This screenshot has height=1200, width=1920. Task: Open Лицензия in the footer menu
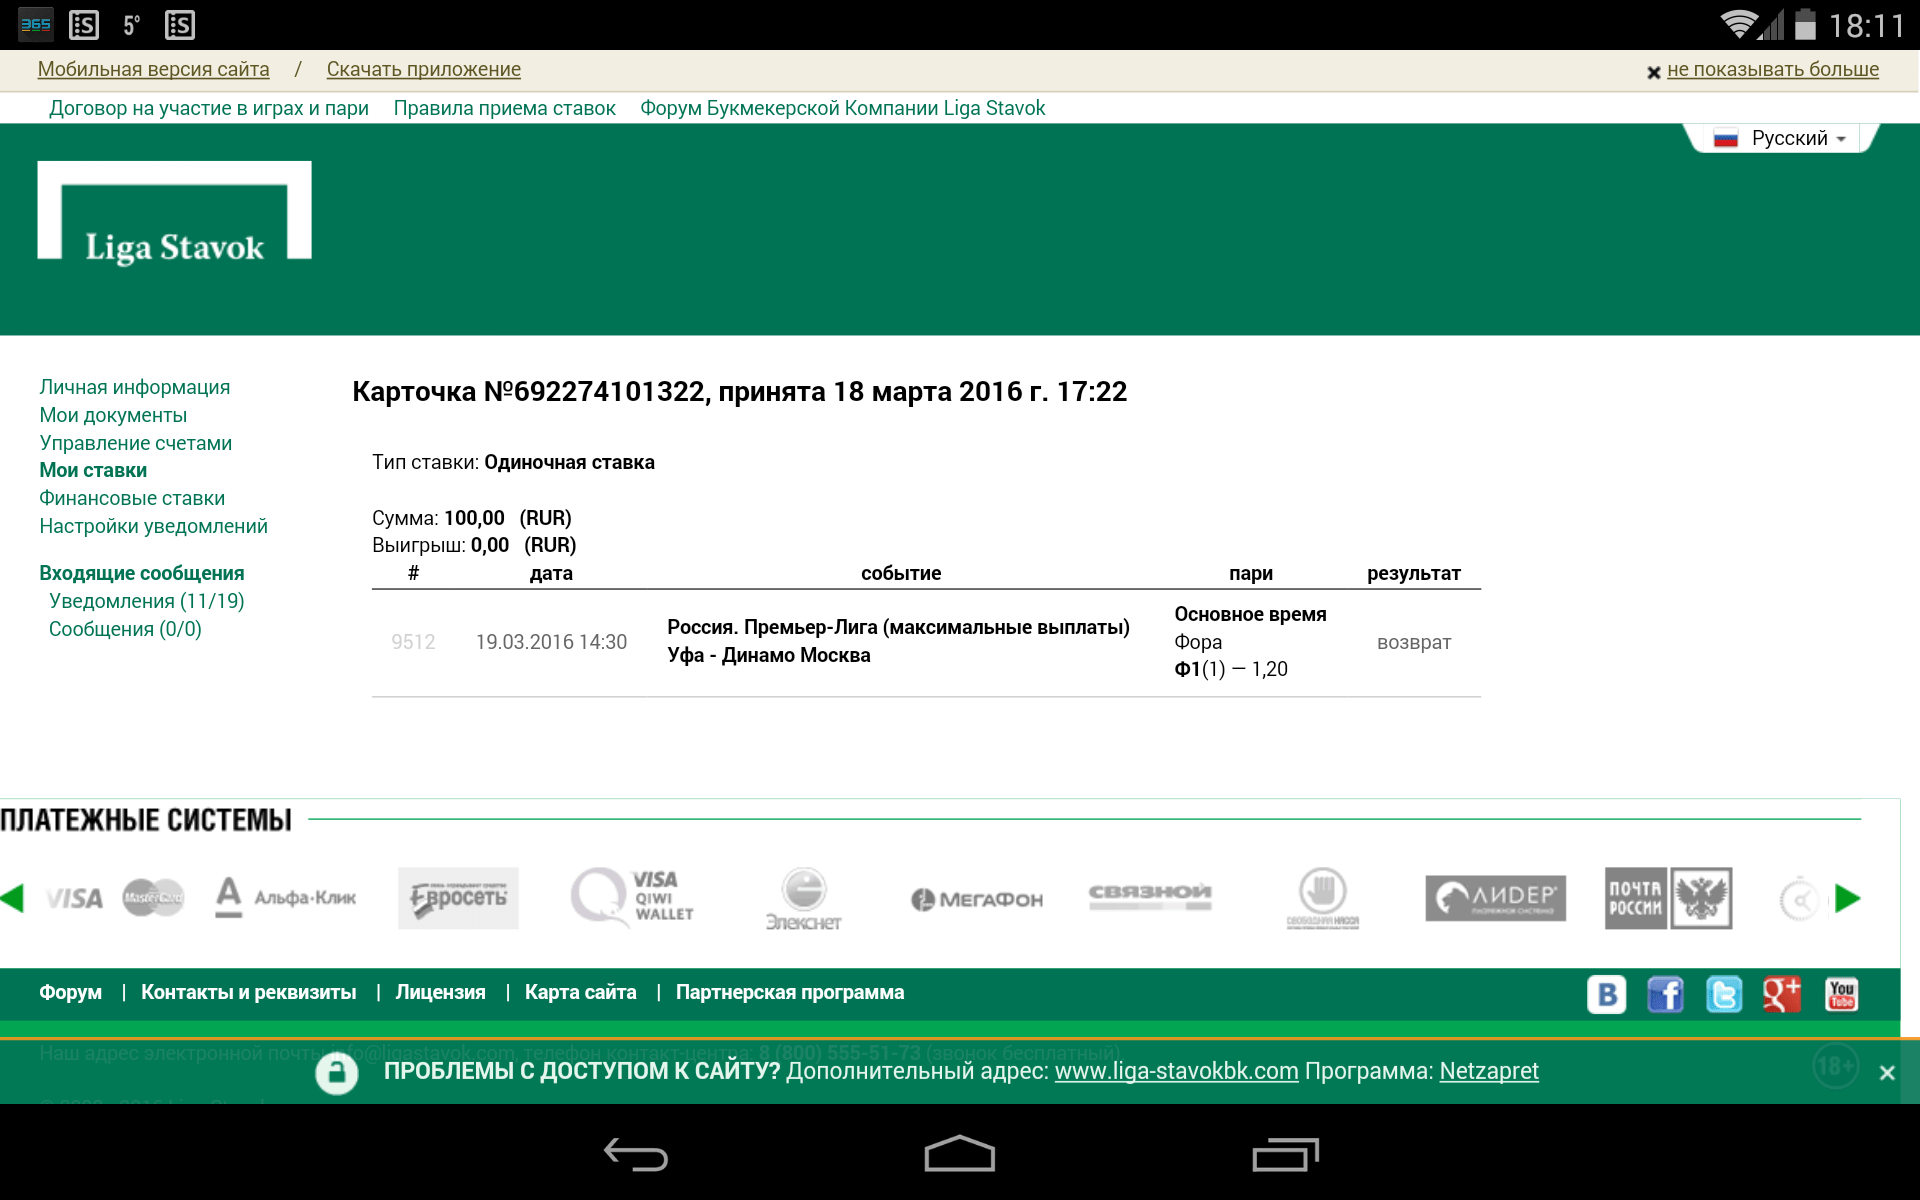coord(440,992)
